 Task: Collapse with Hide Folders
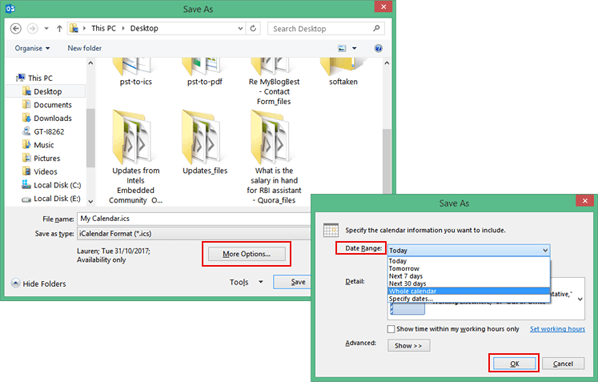click(39, 284)
